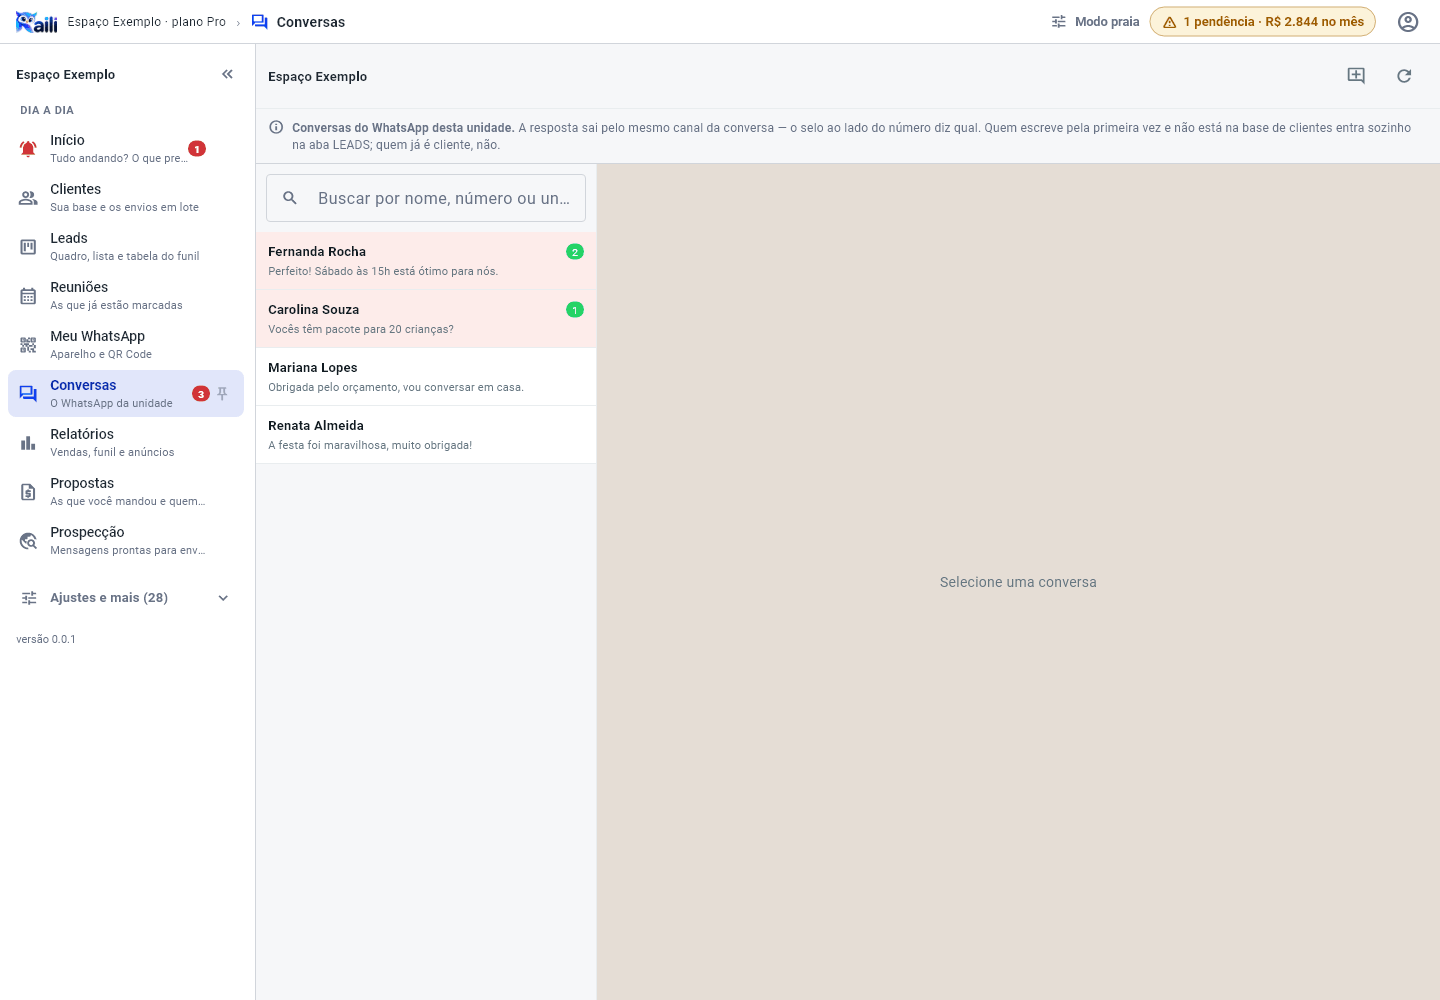Click the Propostas document icon
Viewport: 1440px width, 1000px height.
tap(28, 492)
